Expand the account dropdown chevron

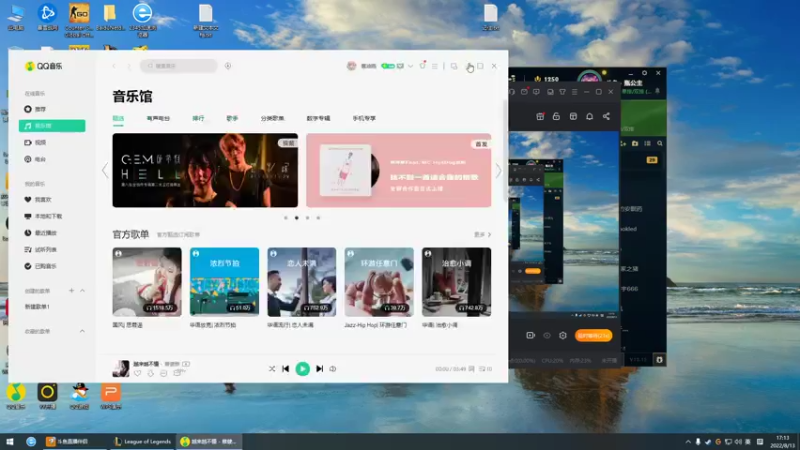click(410, 66)
